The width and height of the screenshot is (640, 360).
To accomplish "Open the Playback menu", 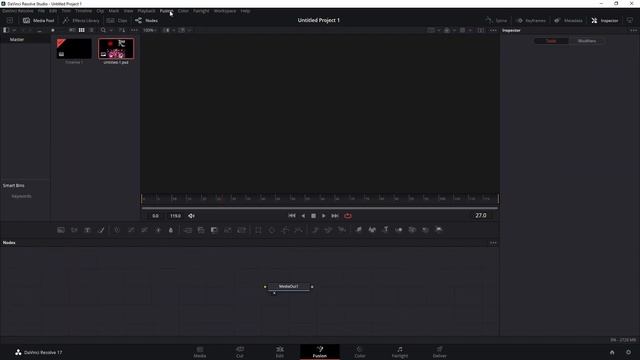I will coord(146,11).
